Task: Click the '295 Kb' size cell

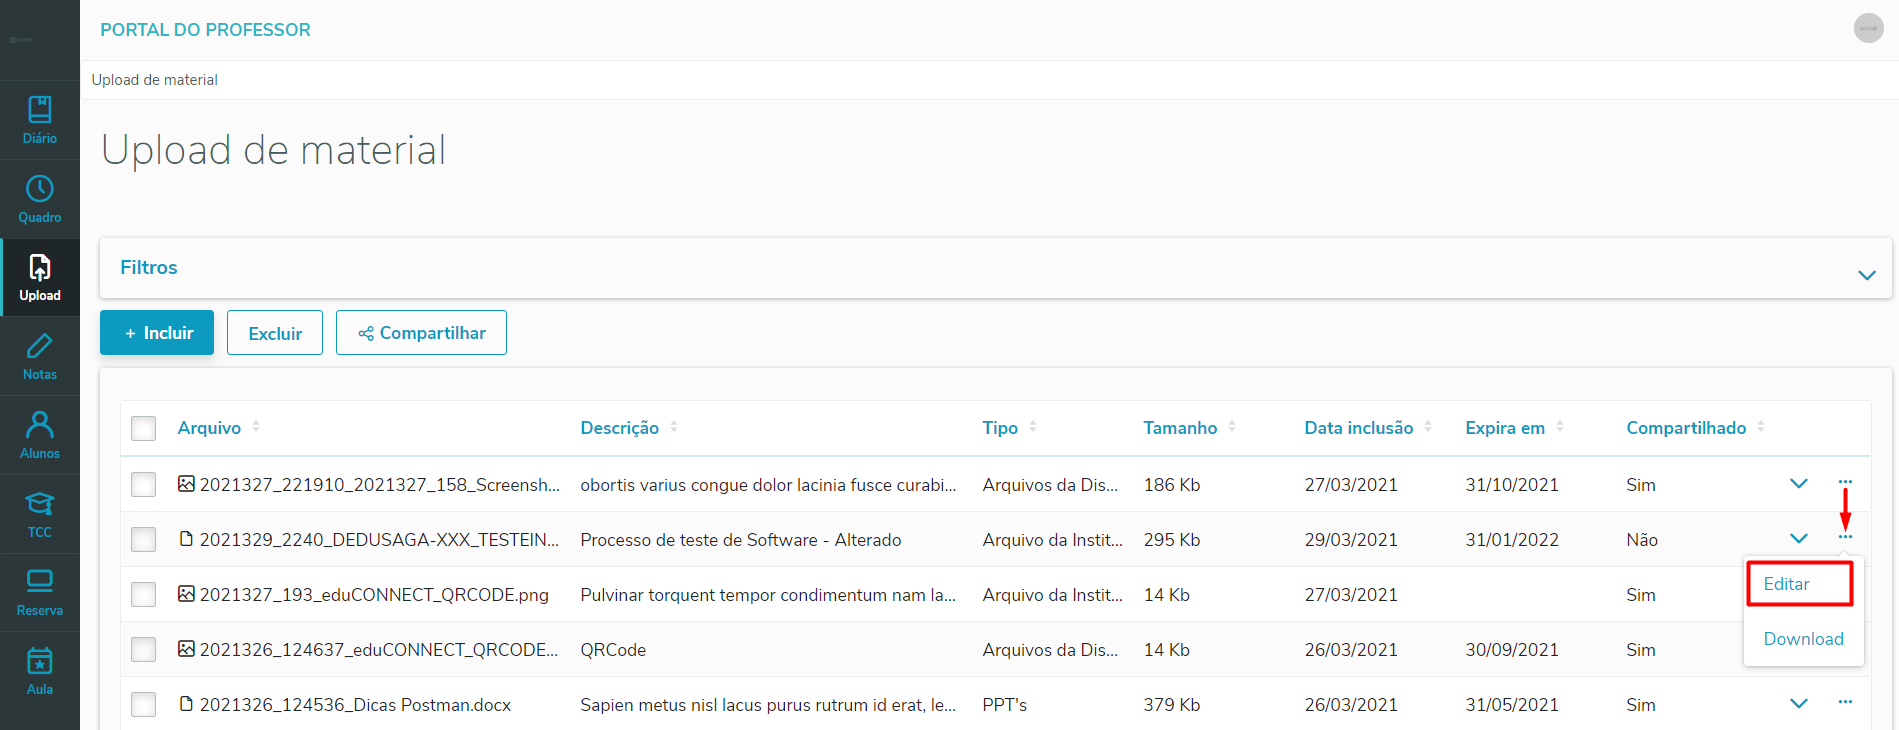Action: pos(1171,540)
